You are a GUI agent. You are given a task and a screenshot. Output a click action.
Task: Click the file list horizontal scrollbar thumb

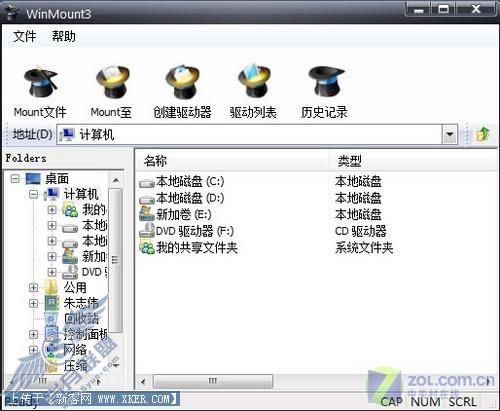click(213, 381)
